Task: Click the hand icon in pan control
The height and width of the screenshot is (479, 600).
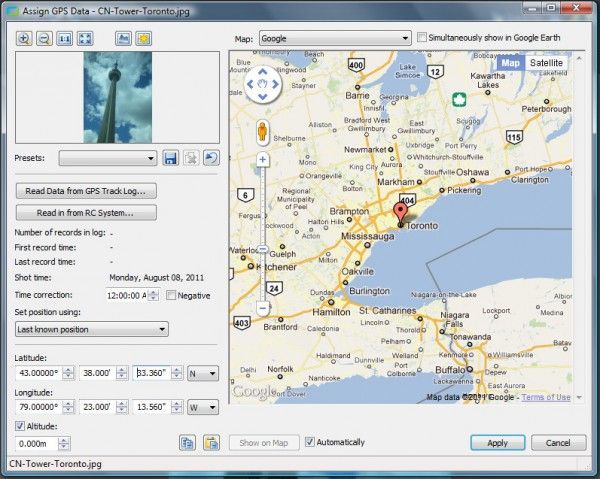Action: click(262, 84)
